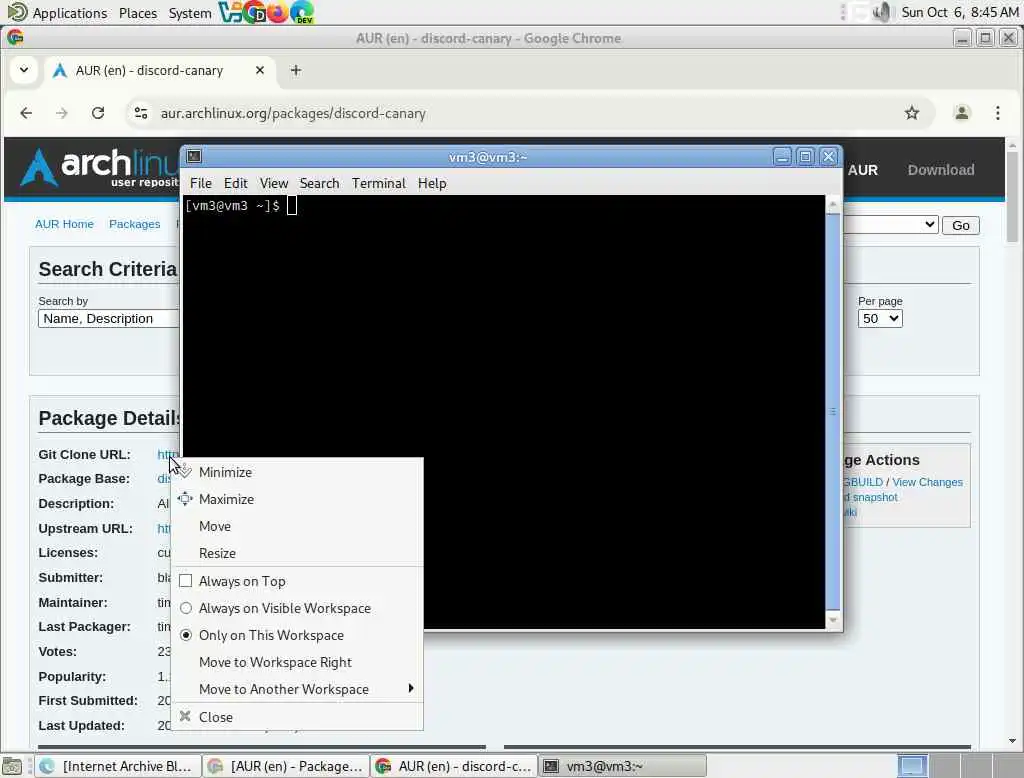Open the Applications menu
The height and width of the screenshot is (778, 1024).
69,13
